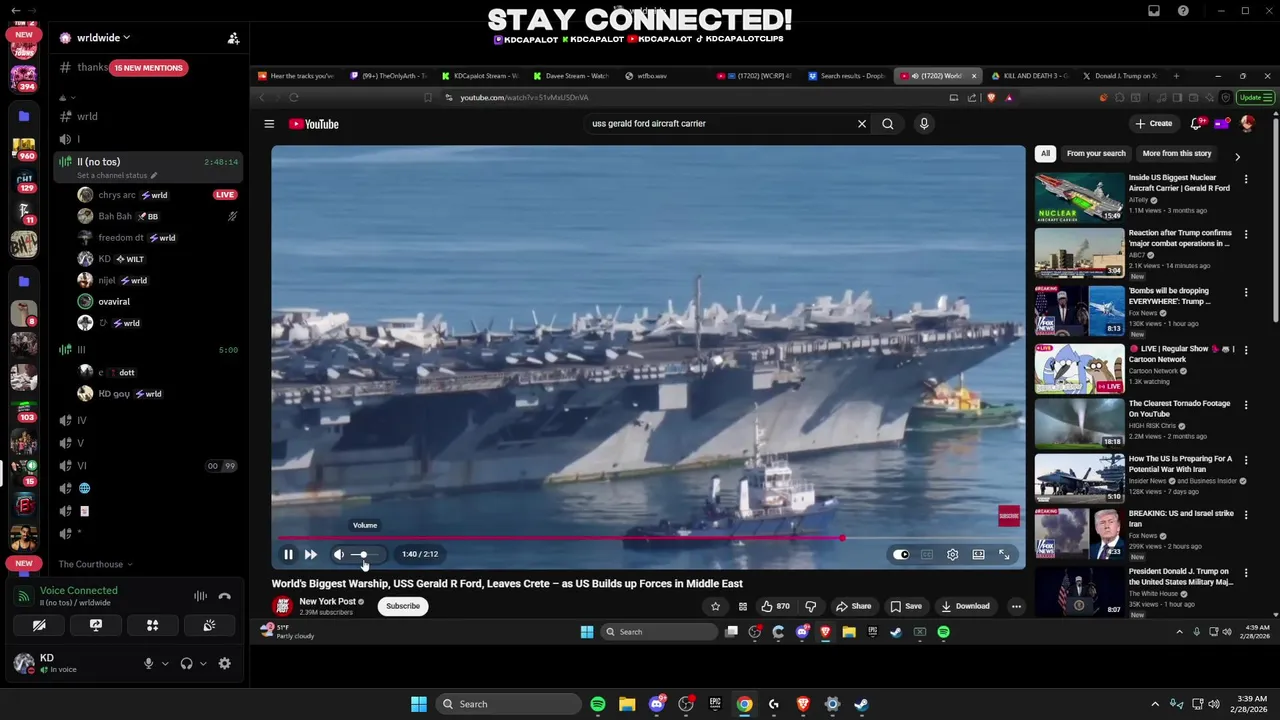Viewport: 1280px width, 720px height.
Task: Open Inside US Biggest Nuclear Carrier thumbnail
Action: 1079,197
